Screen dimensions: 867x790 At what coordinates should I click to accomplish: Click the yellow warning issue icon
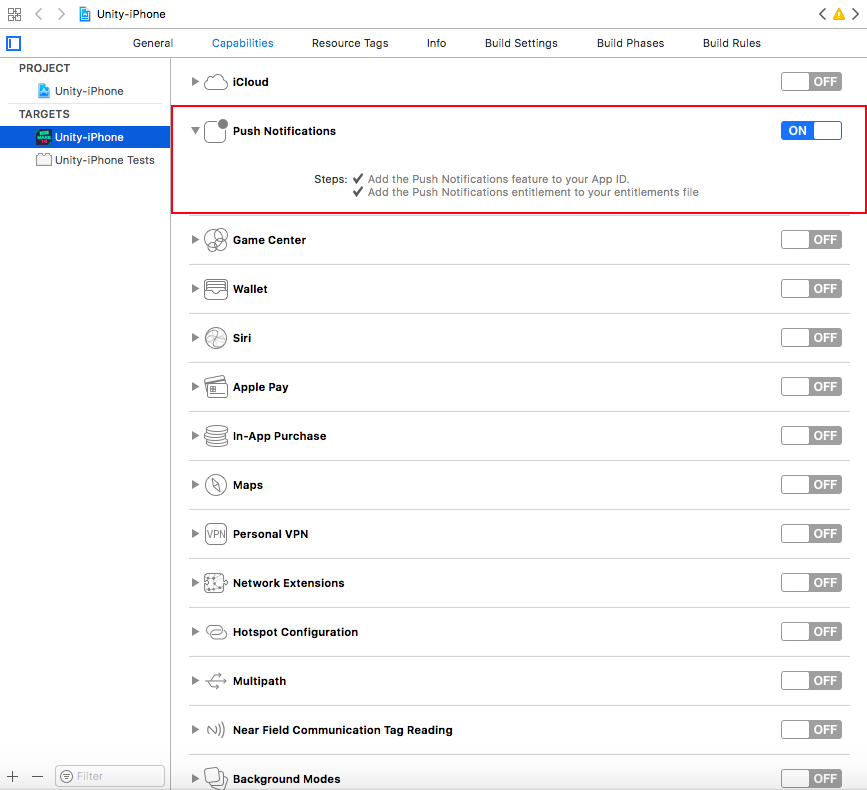[839, 14]
